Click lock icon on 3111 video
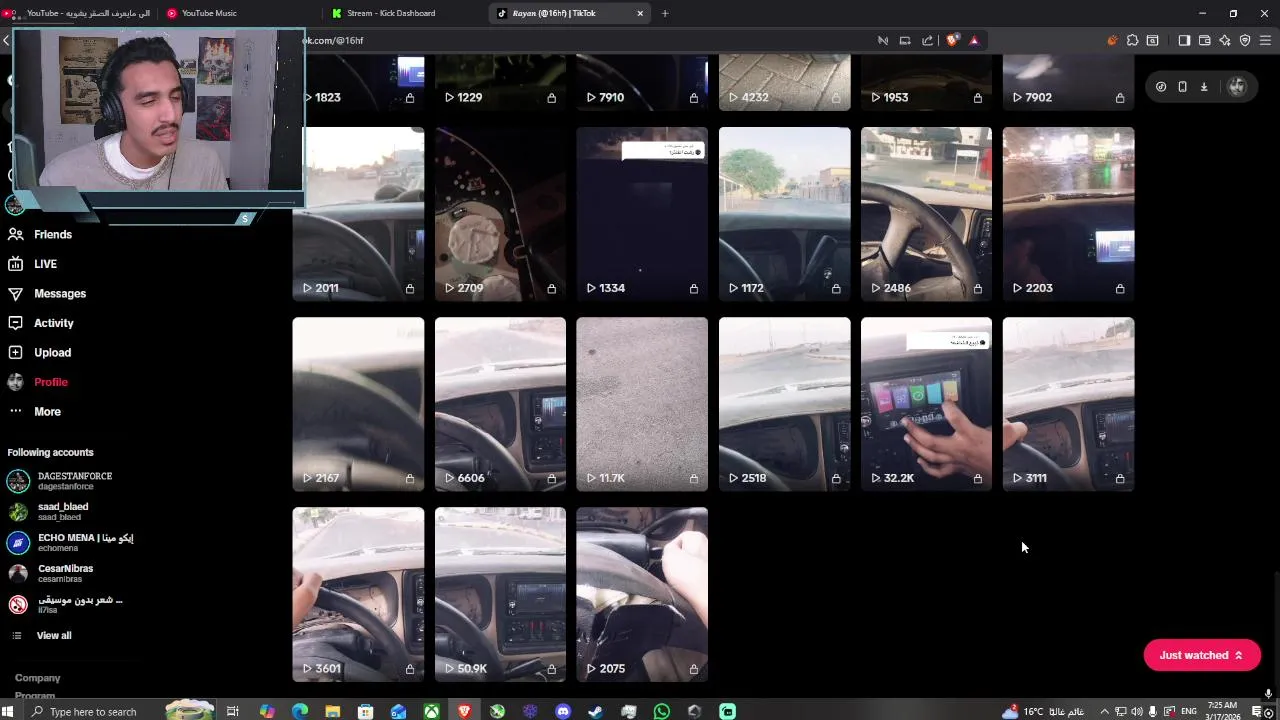 (x=1120, y=478)
